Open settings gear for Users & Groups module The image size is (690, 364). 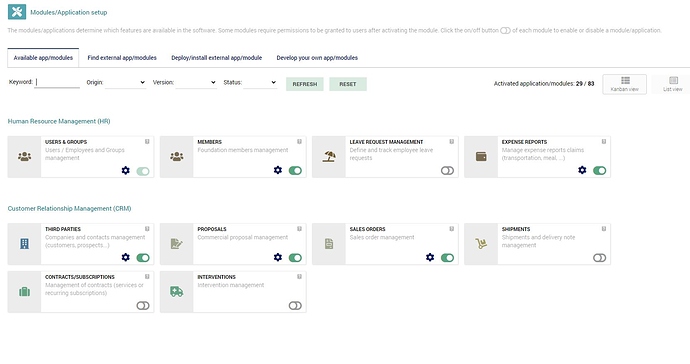point(125,170)
